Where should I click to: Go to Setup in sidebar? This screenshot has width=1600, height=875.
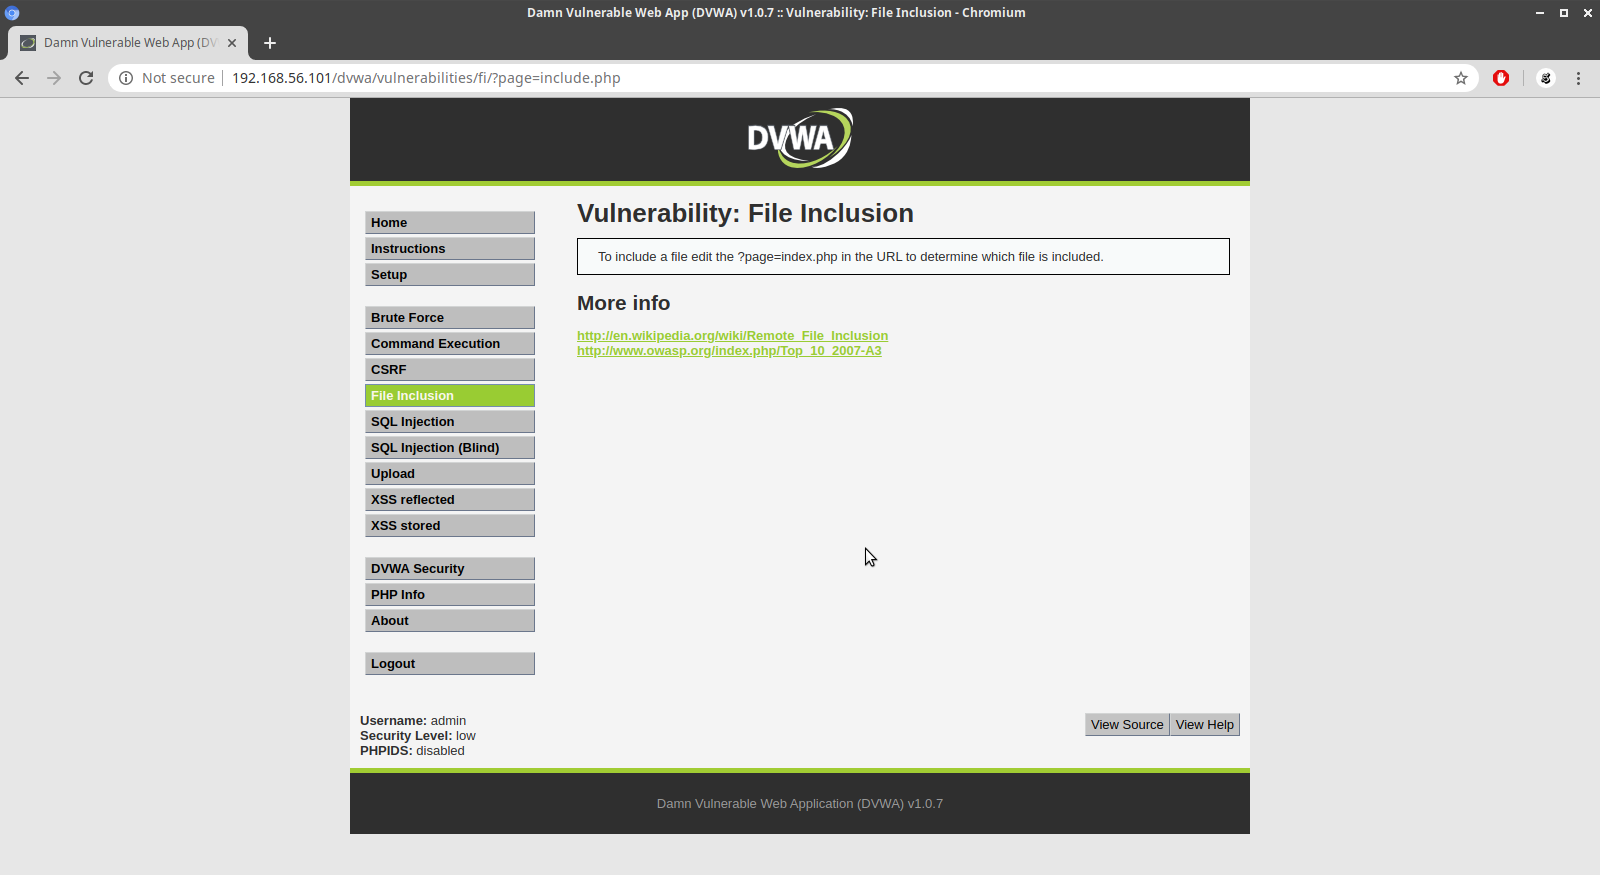click(450, 275)
